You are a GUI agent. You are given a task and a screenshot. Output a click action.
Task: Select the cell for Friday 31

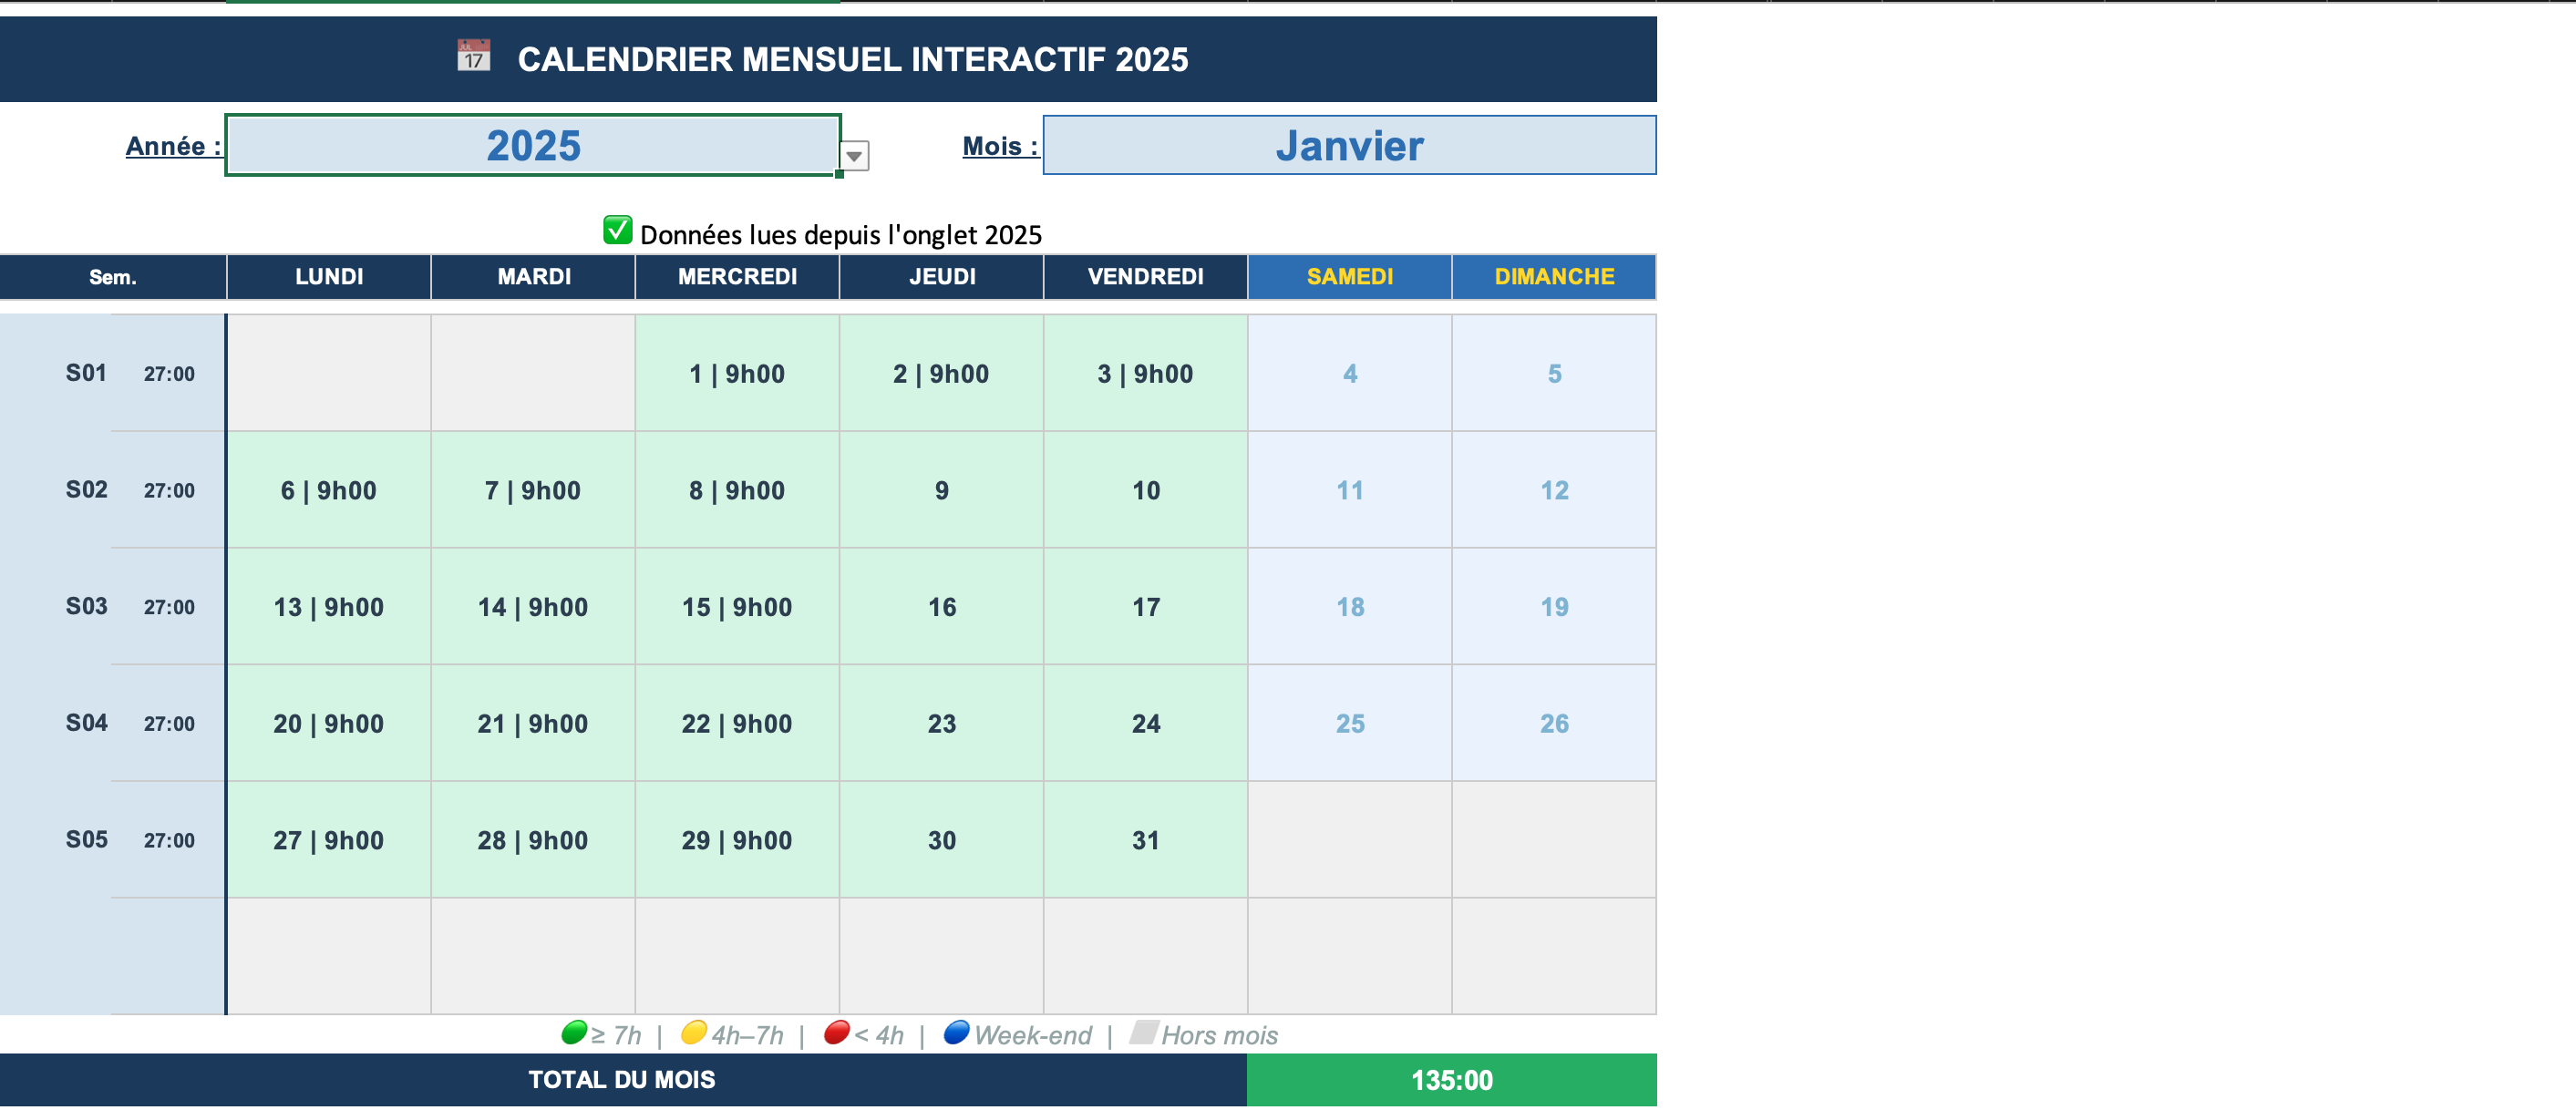tap(1145, 841)
